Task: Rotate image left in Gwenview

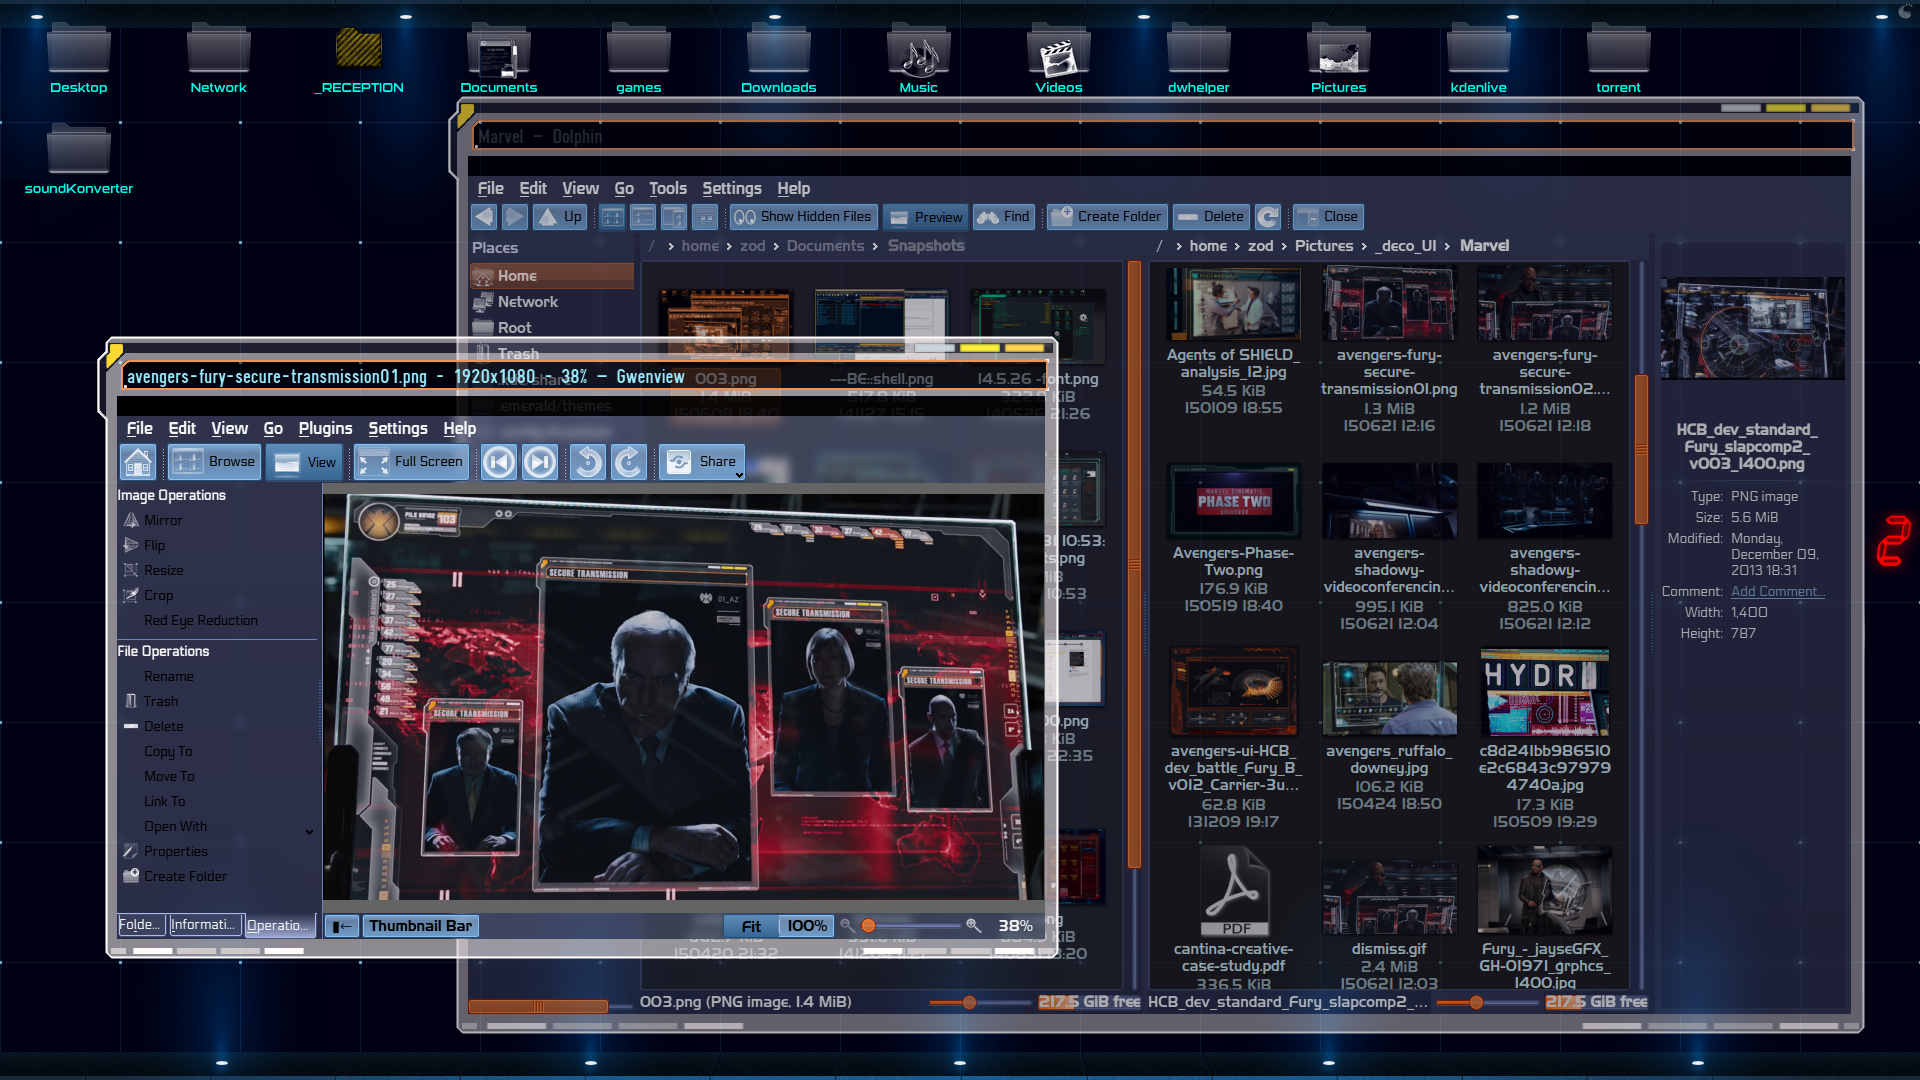Action: (x=588, y=462)
